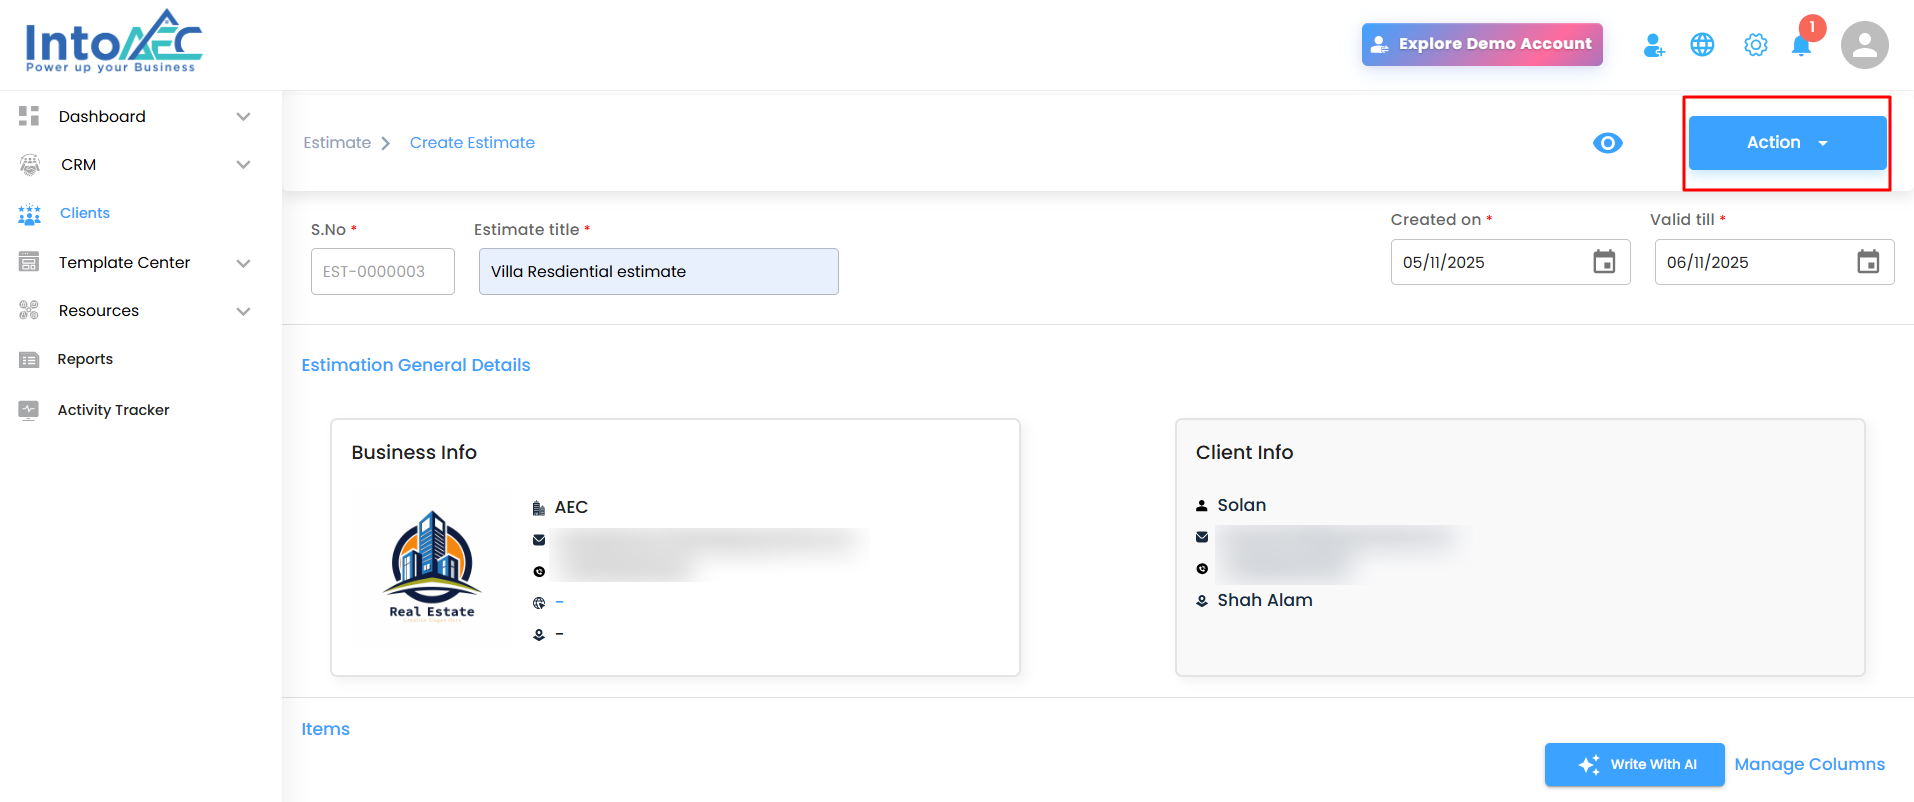This screenshot has height=802, width=1914.
Task: Click the Write With AI button
Action: pyautogui.click(x=1634, y=764)
